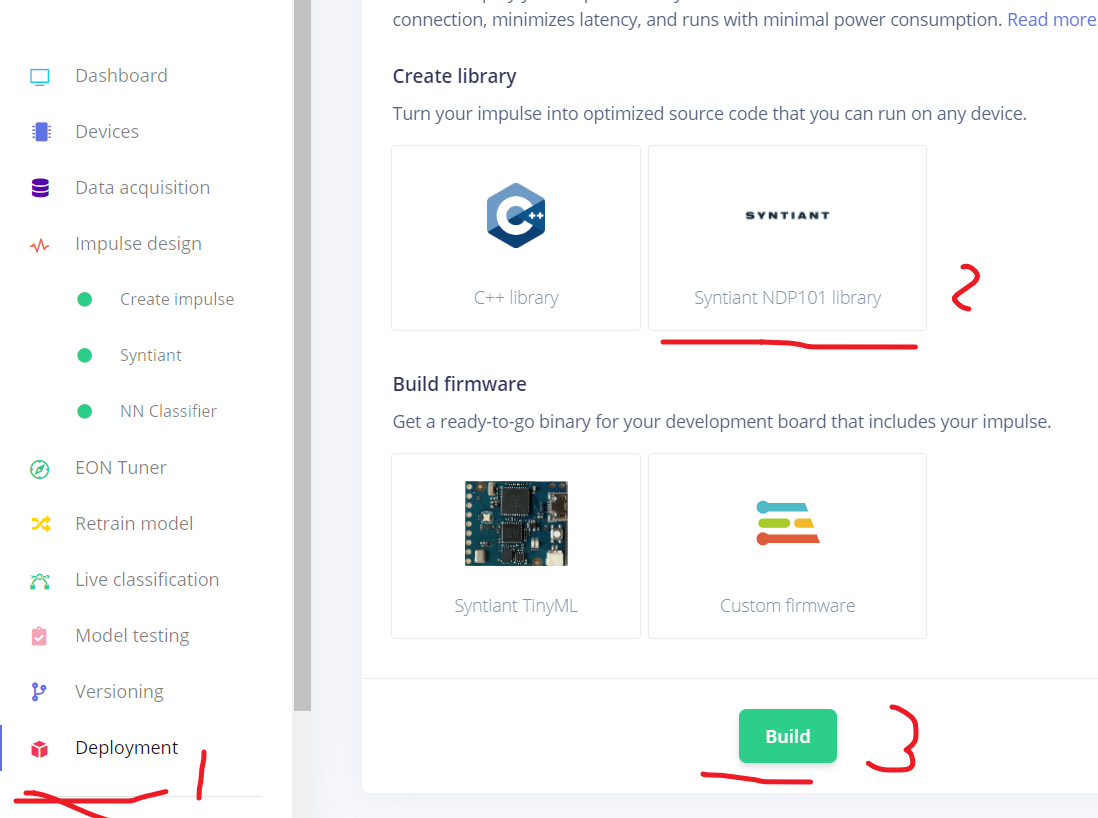Open Create impulse step
This screenshot has width=1098, height=818.
[177, 299]
